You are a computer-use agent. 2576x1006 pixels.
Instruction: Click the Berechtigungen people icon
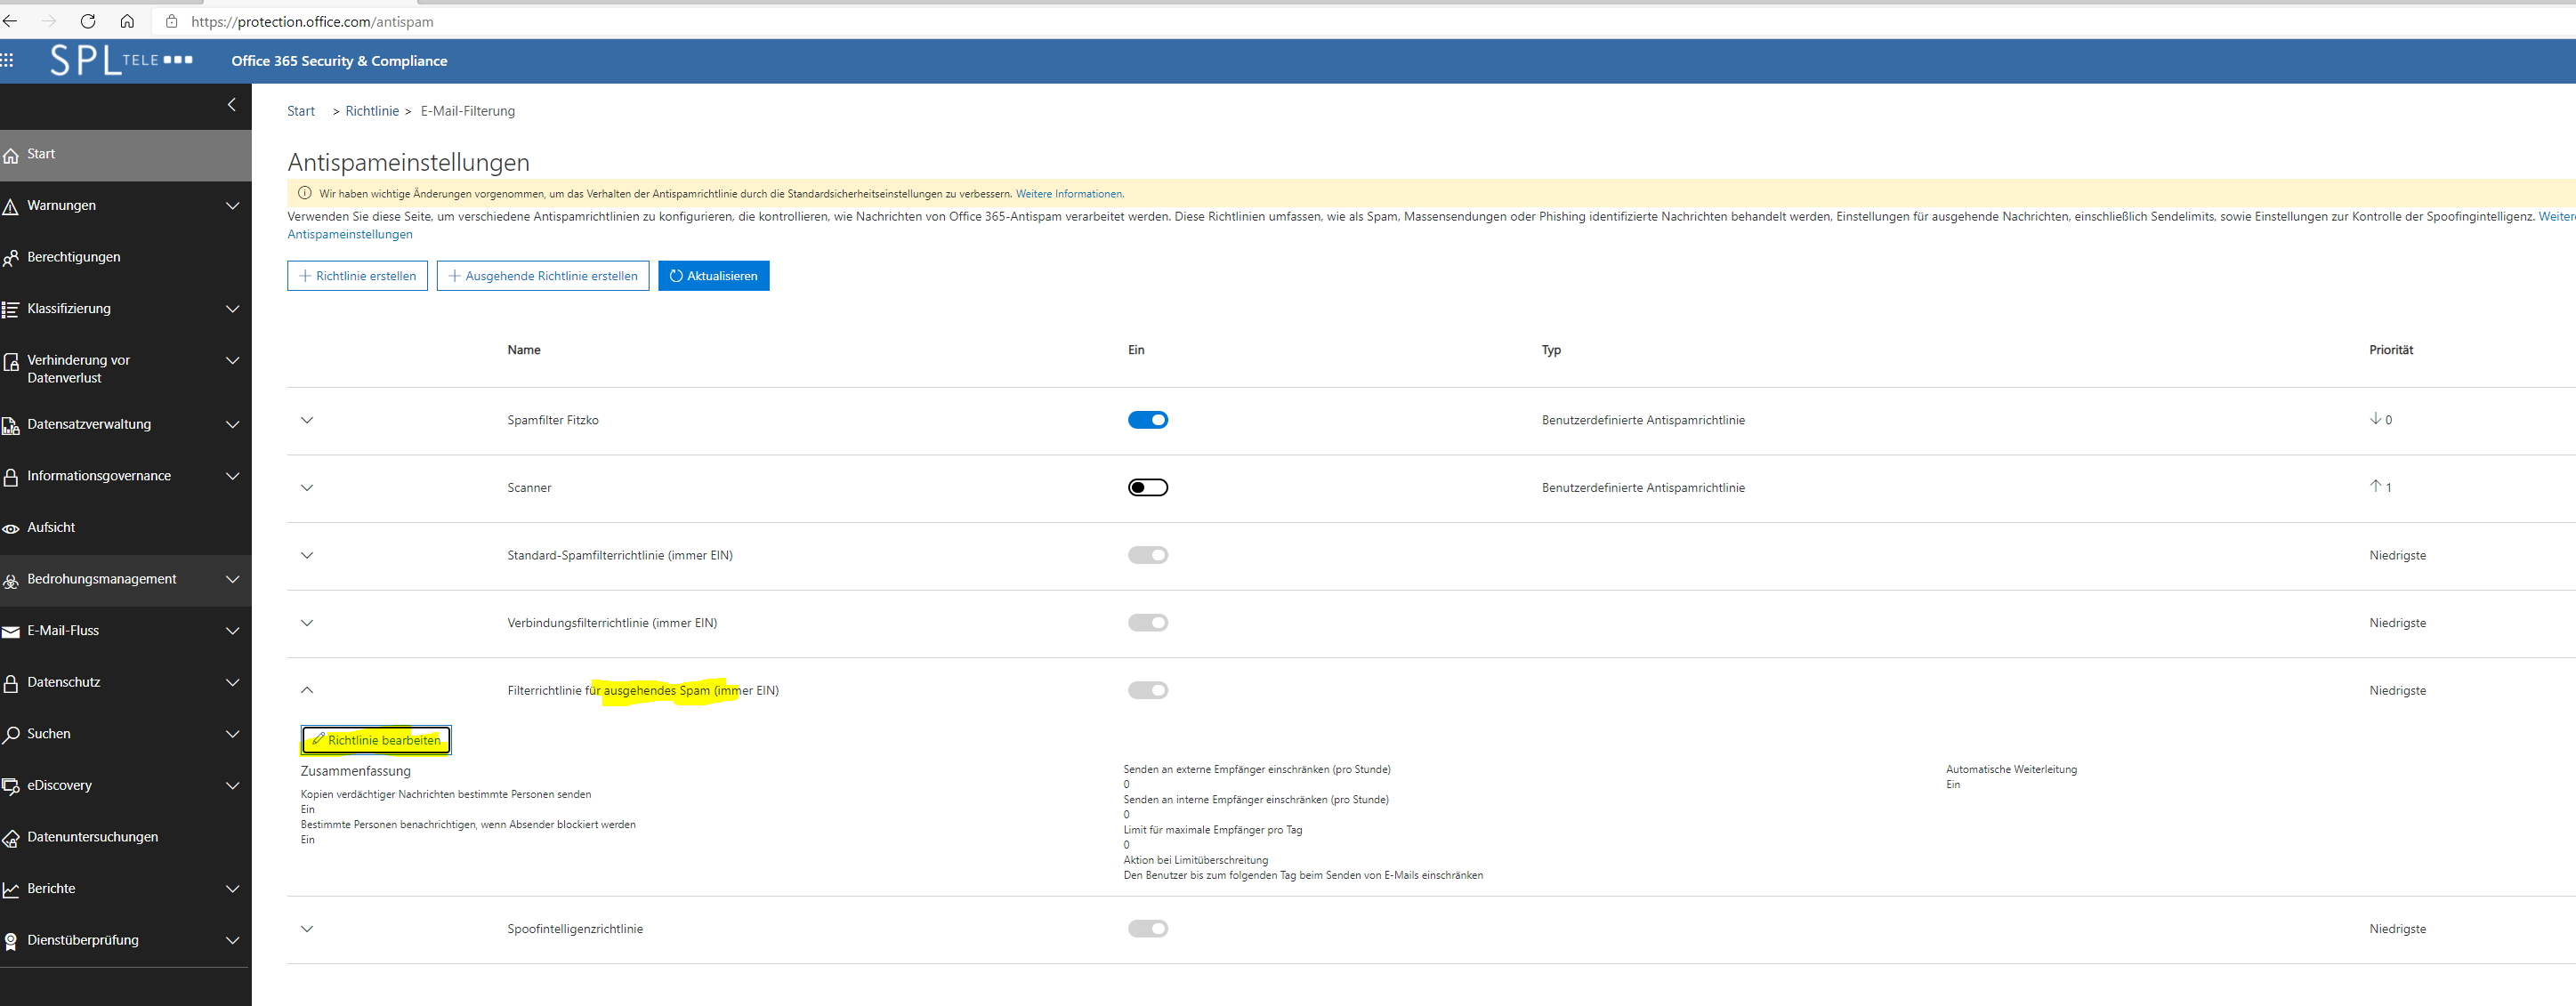tap(11, 258)
